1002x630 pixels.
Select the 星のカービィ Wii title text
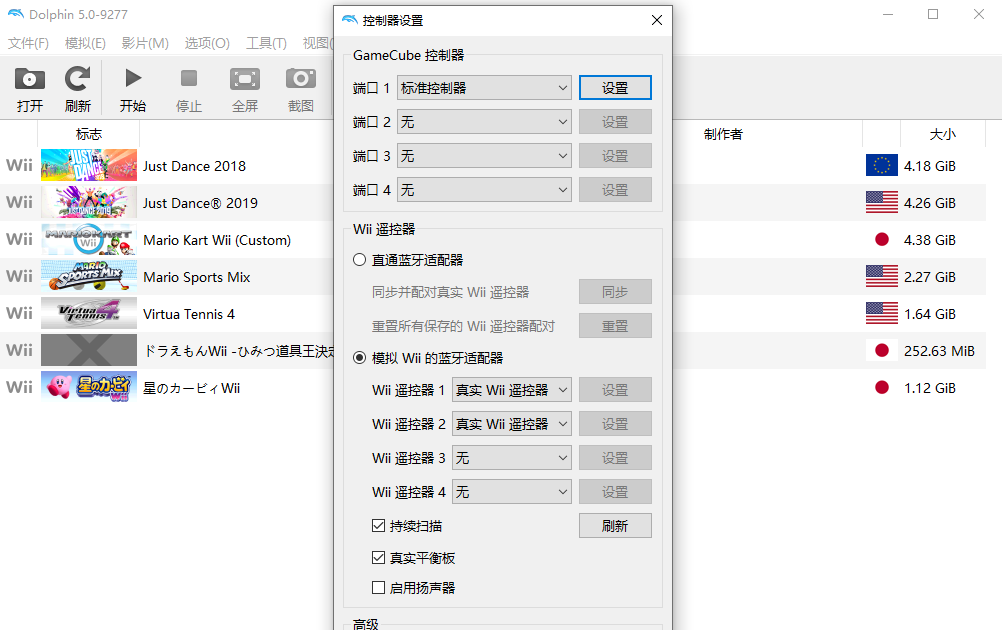(192, 388)
